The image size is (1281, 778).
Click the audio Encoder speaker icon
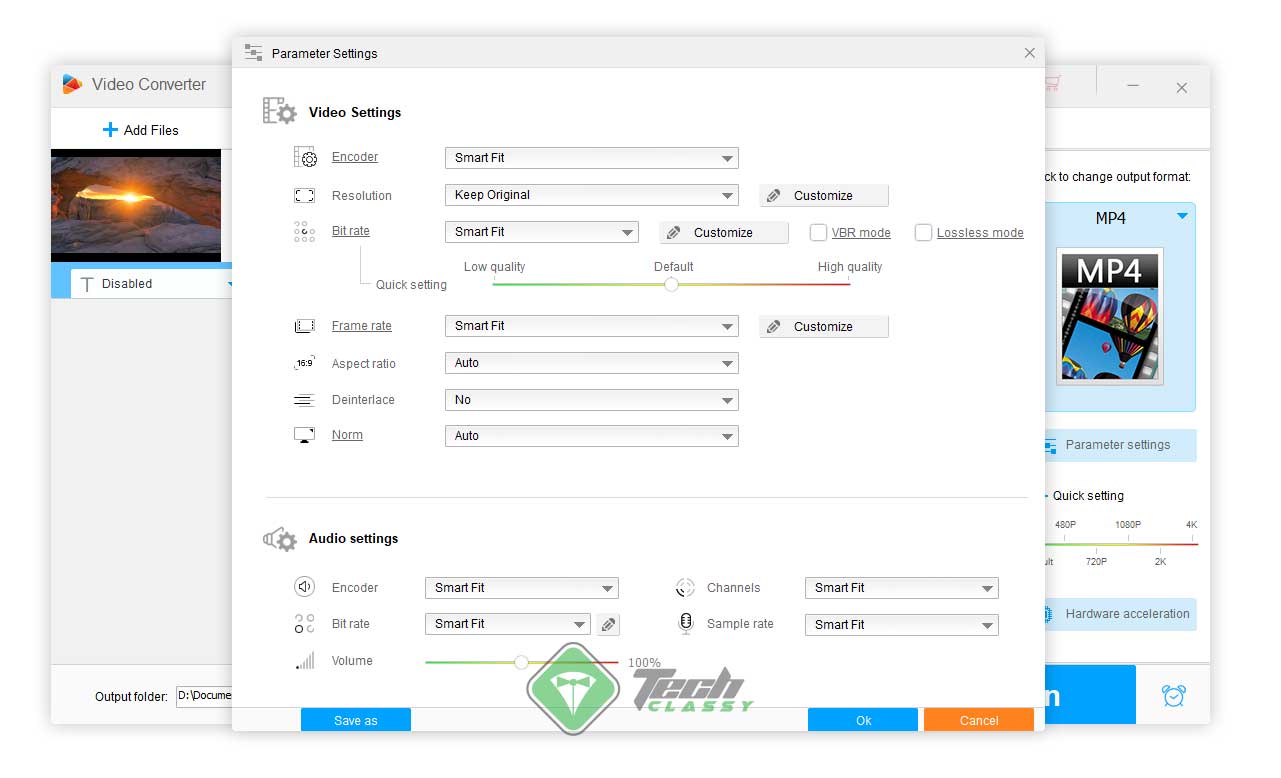304,587
